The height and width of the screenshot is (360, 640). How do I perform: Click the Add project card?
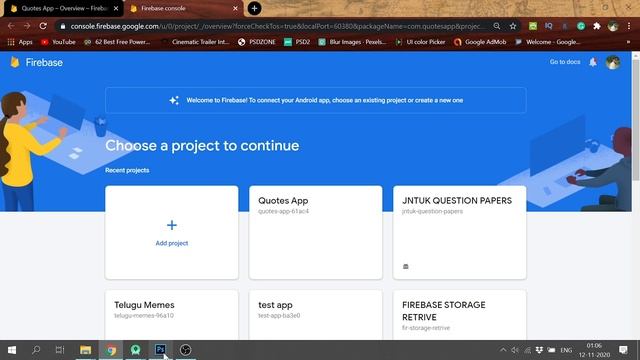172,233
